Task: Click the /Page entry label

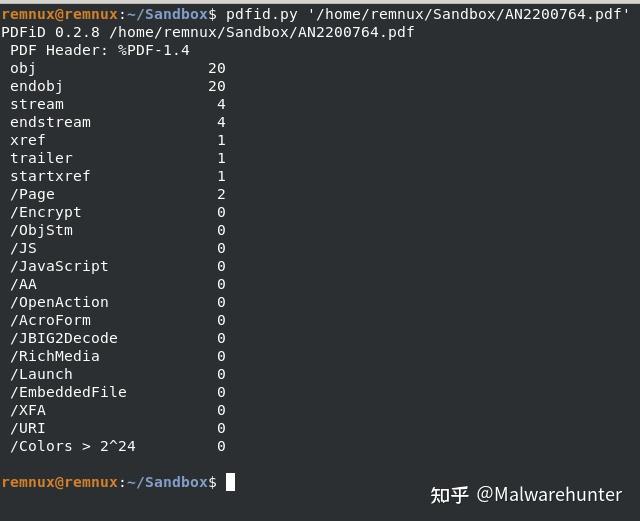Action: (32, 194)
